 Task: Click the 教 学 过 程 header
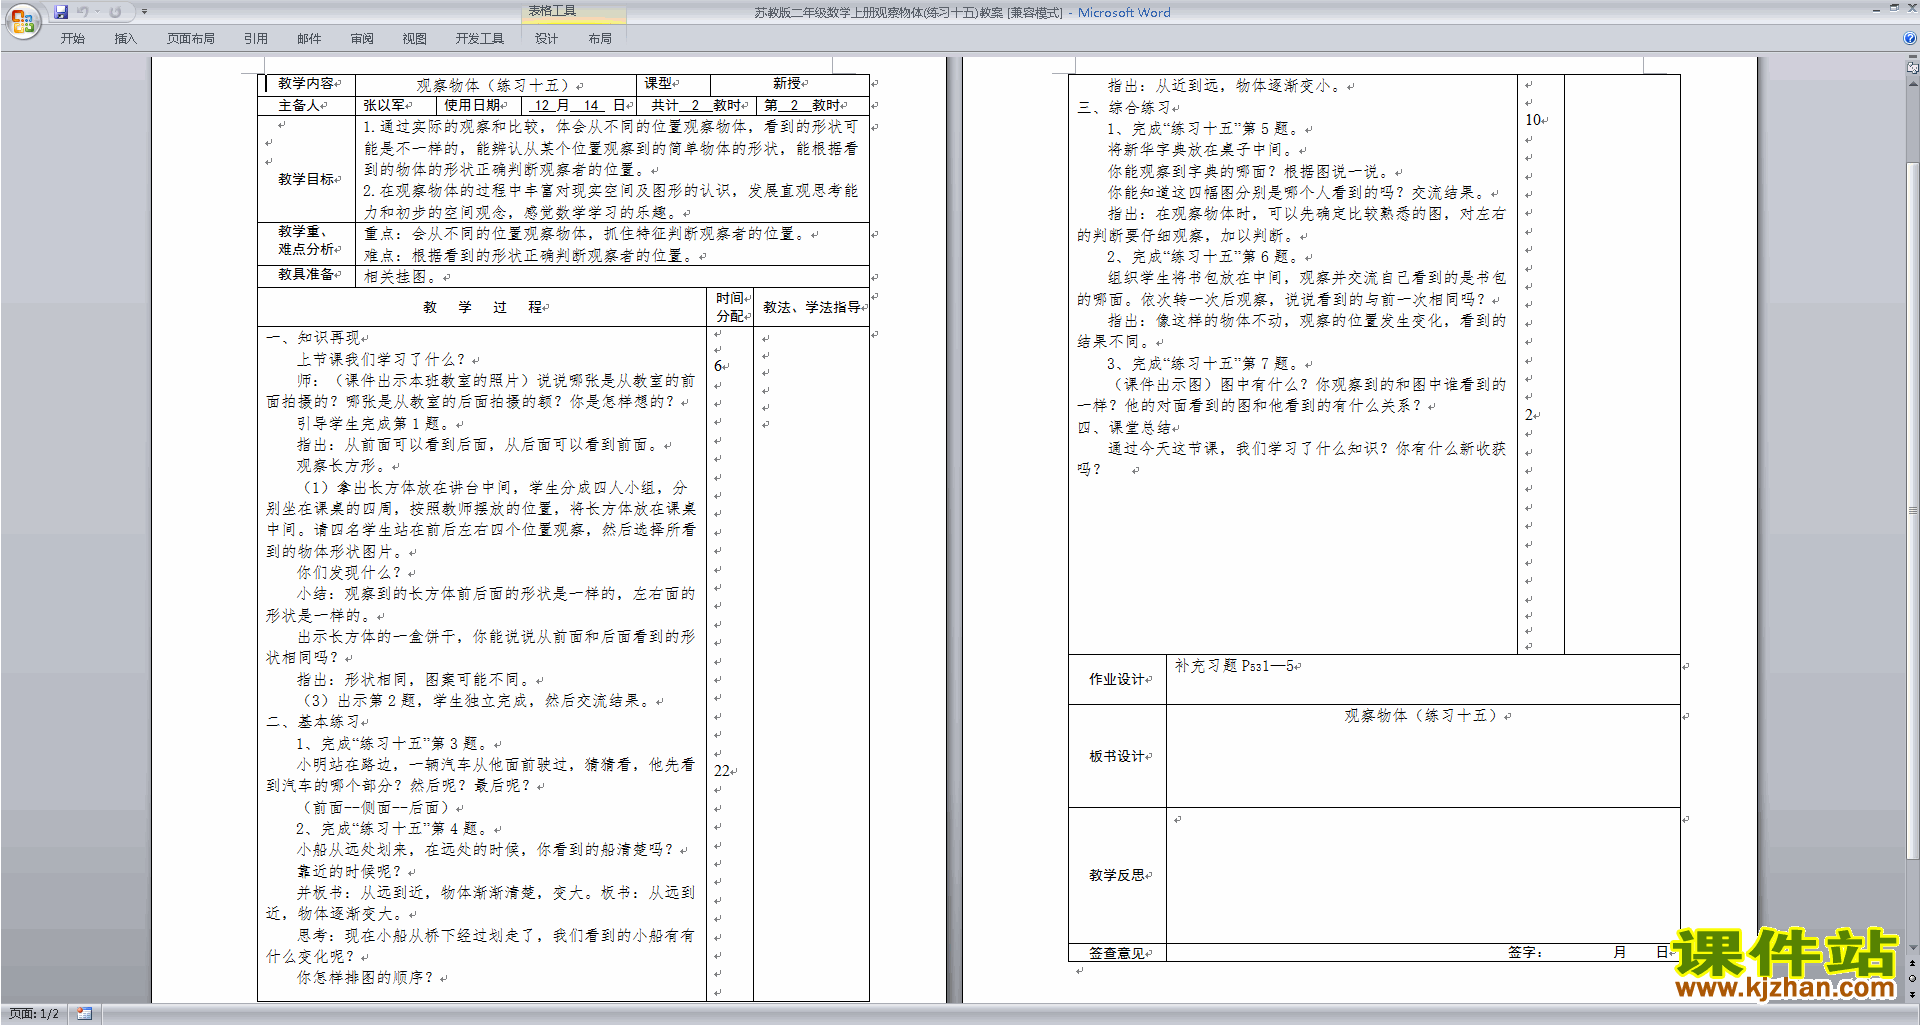coord(483,307)
